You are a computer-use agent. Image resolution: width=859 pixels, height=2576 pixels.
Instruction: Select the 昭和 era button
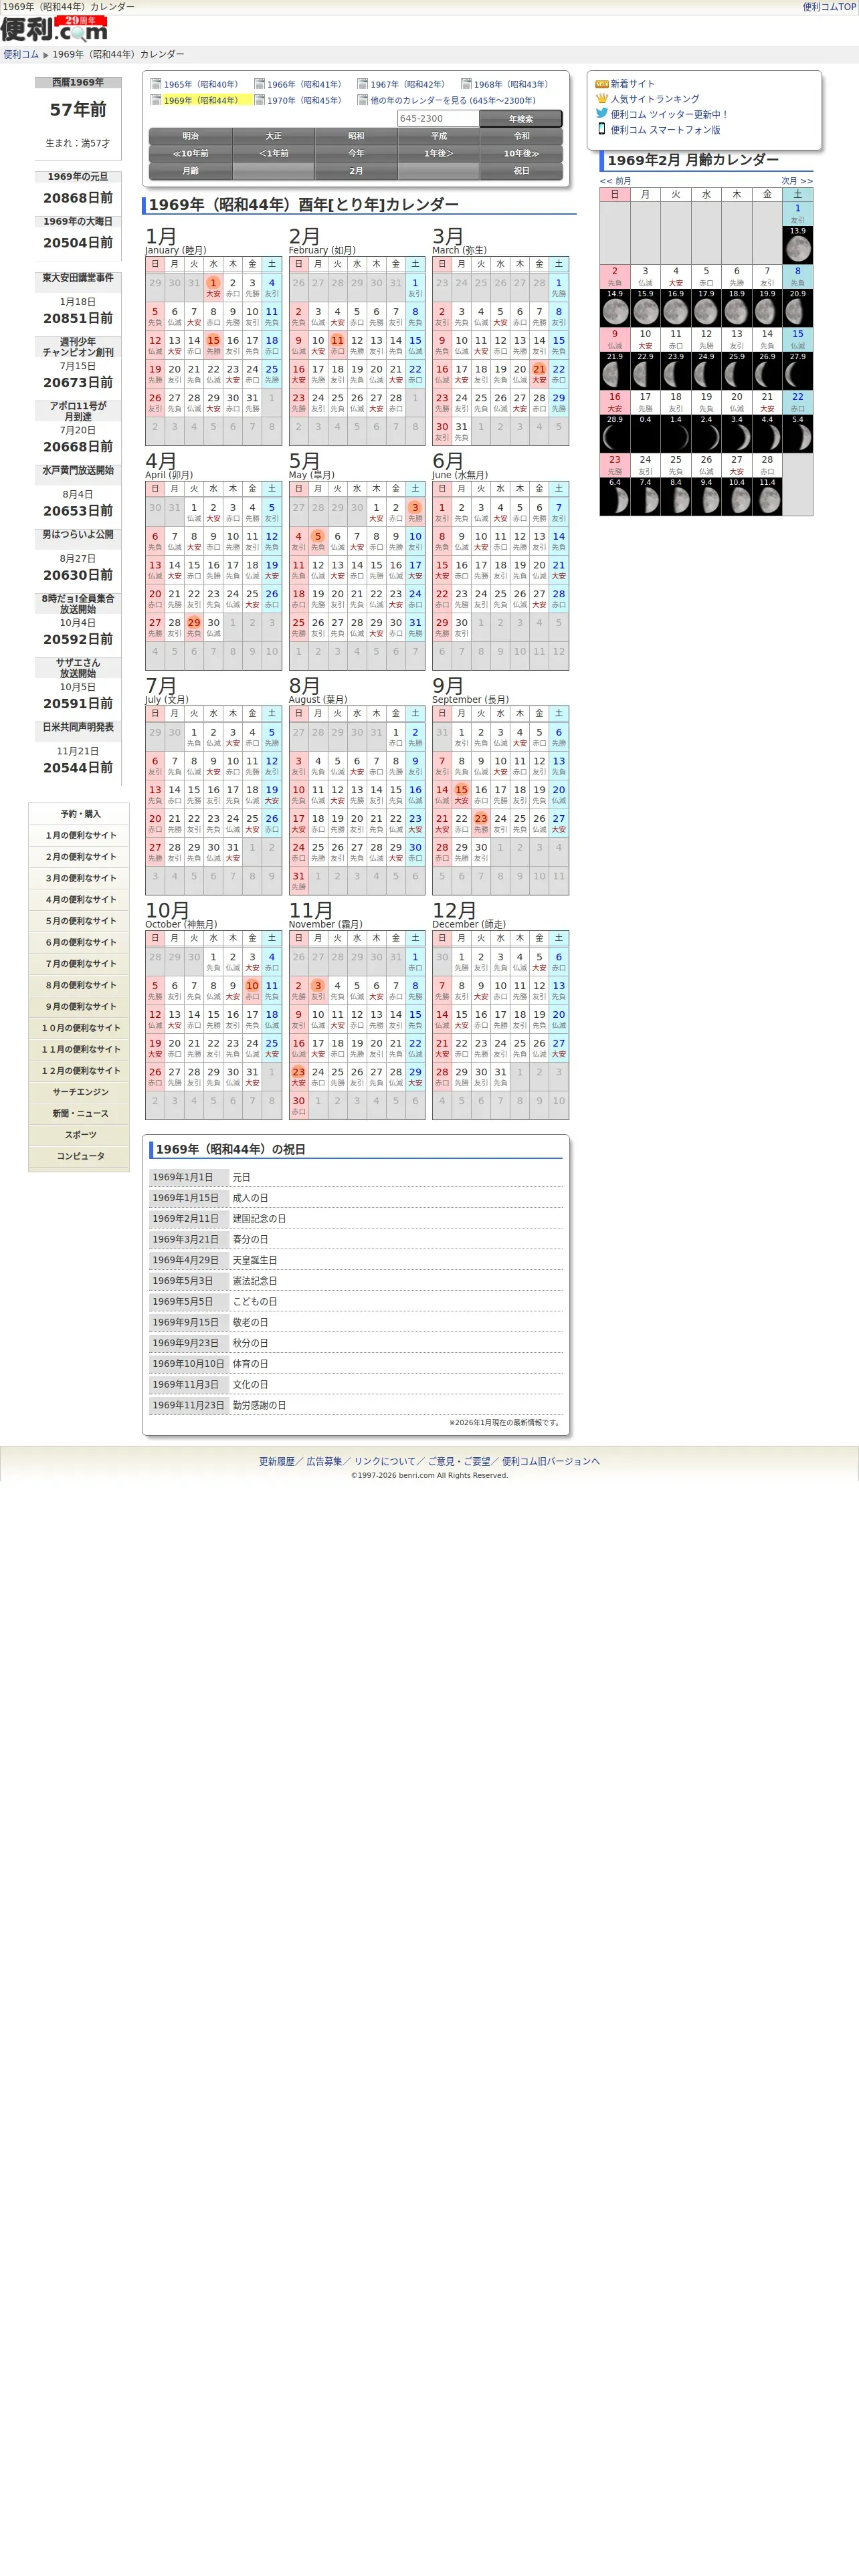356,136
